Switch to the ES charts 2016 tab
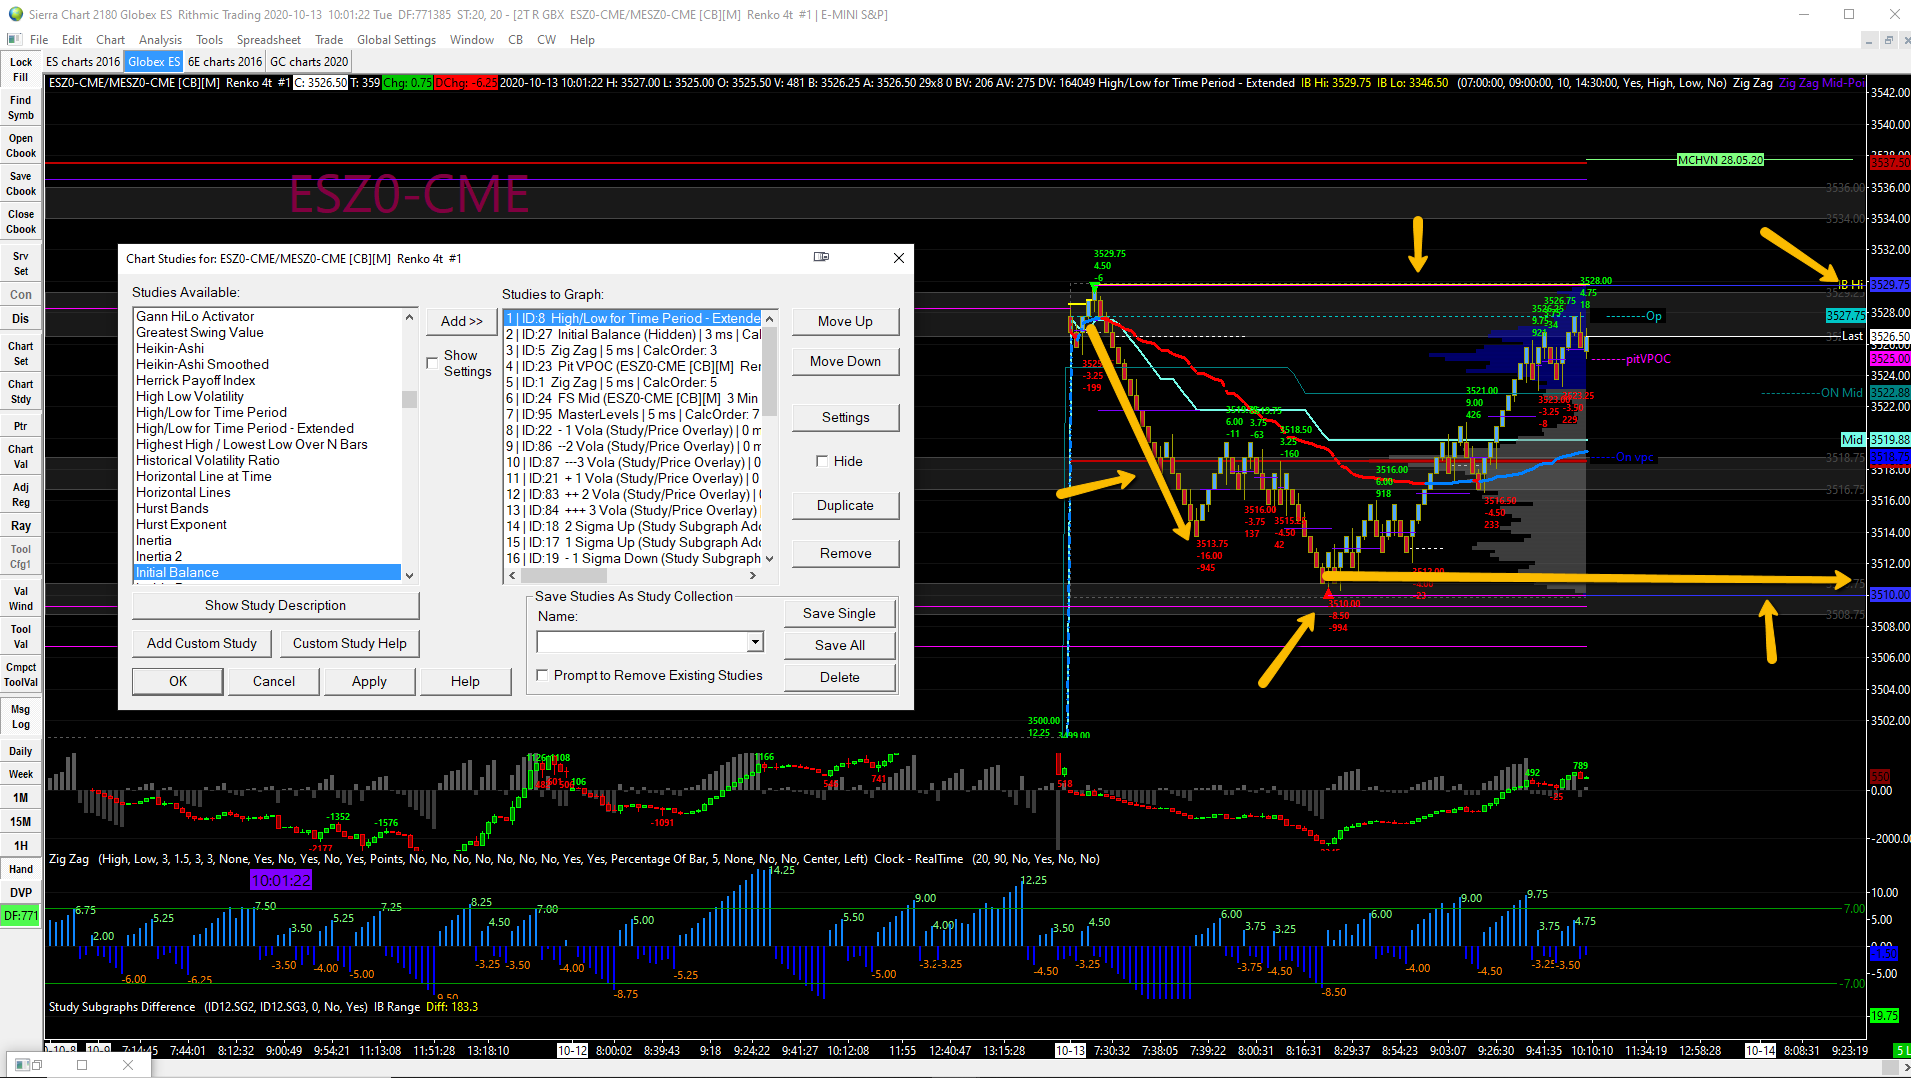1911x1078 pixels. [83, 62]
